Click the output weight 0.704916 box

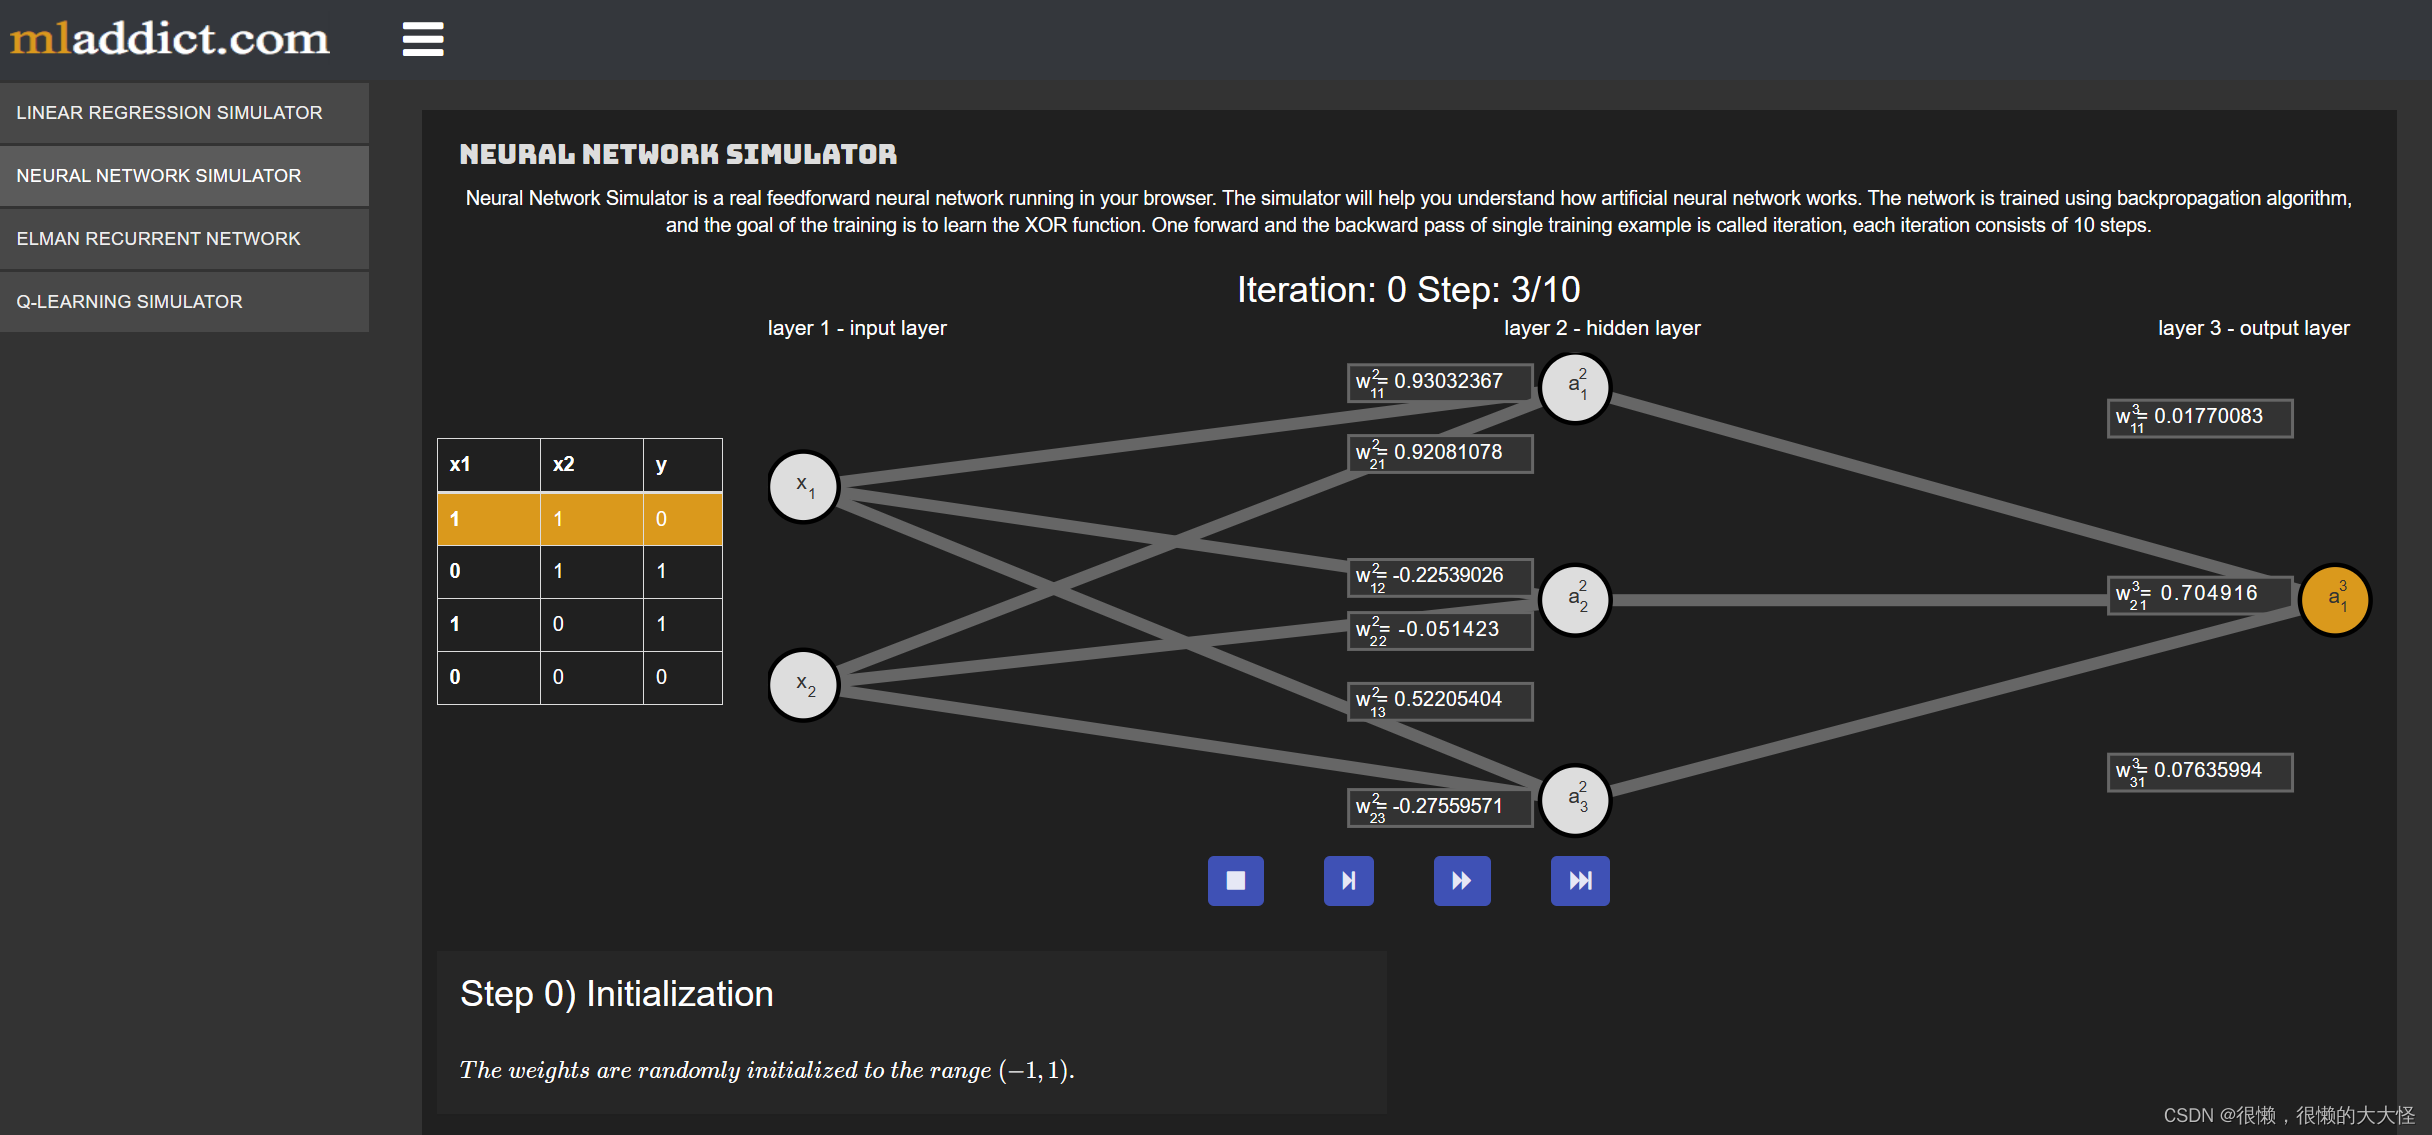point(2199,594)
